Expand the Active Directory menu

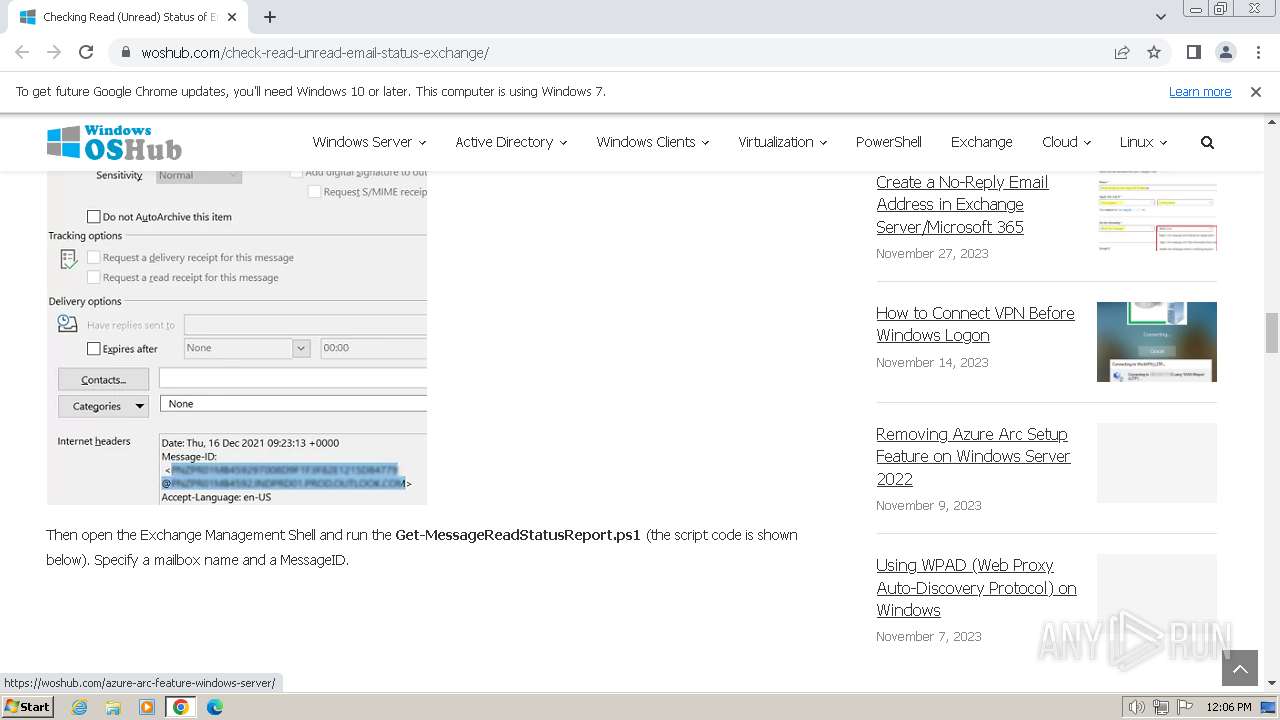click(x=511, y=142)
